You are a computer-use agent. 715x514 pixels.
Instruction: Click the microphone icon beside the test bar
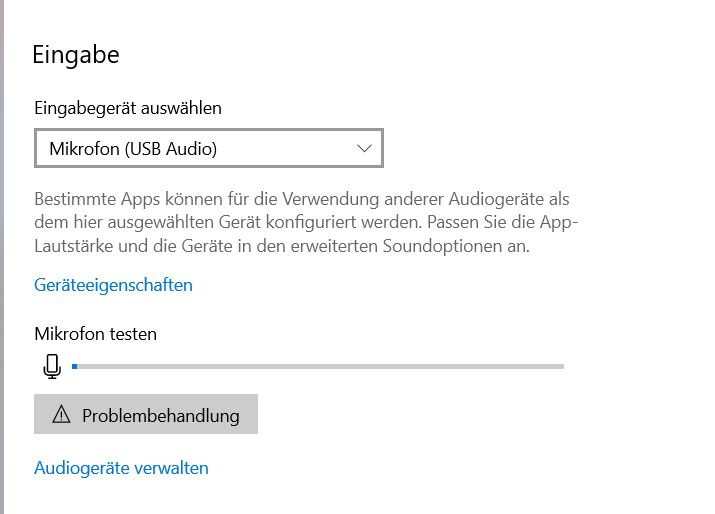[x=52, y=367]
